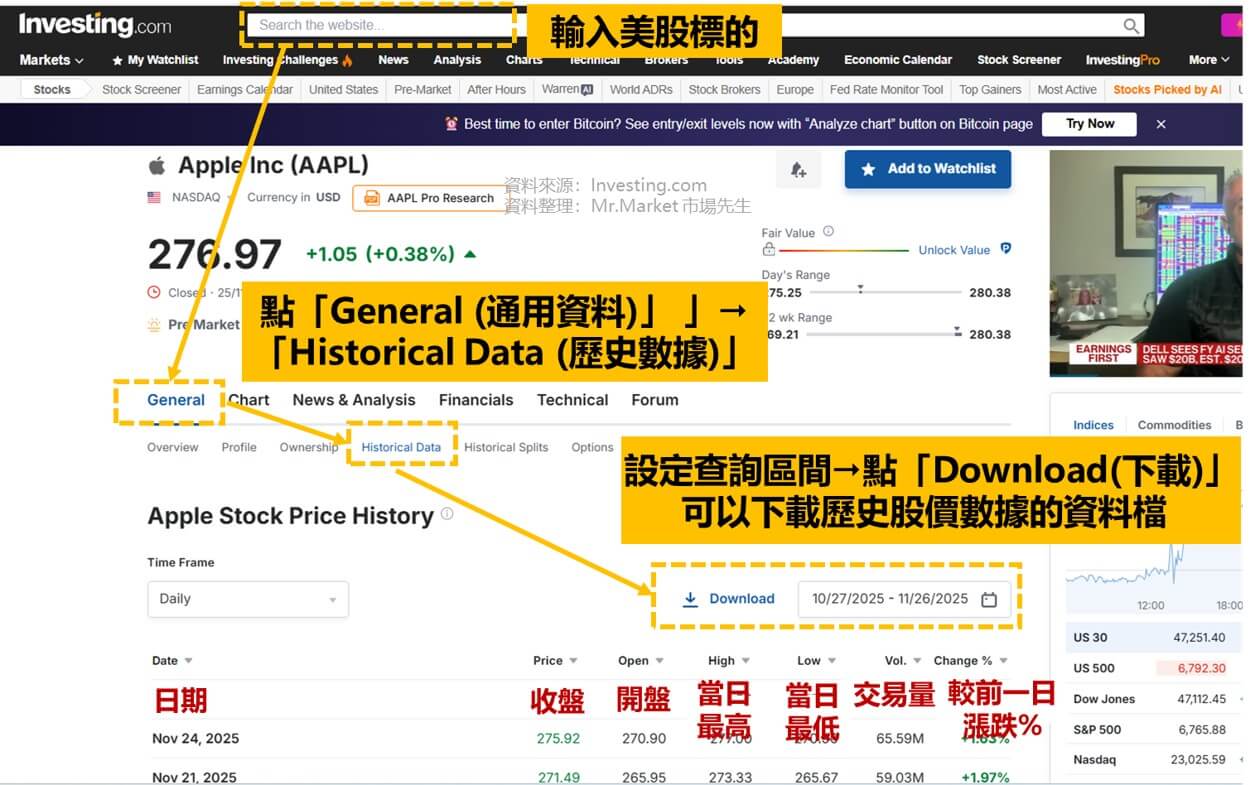
Task: Click the AAPL Pro Research badge
Action: click(430, 198)
